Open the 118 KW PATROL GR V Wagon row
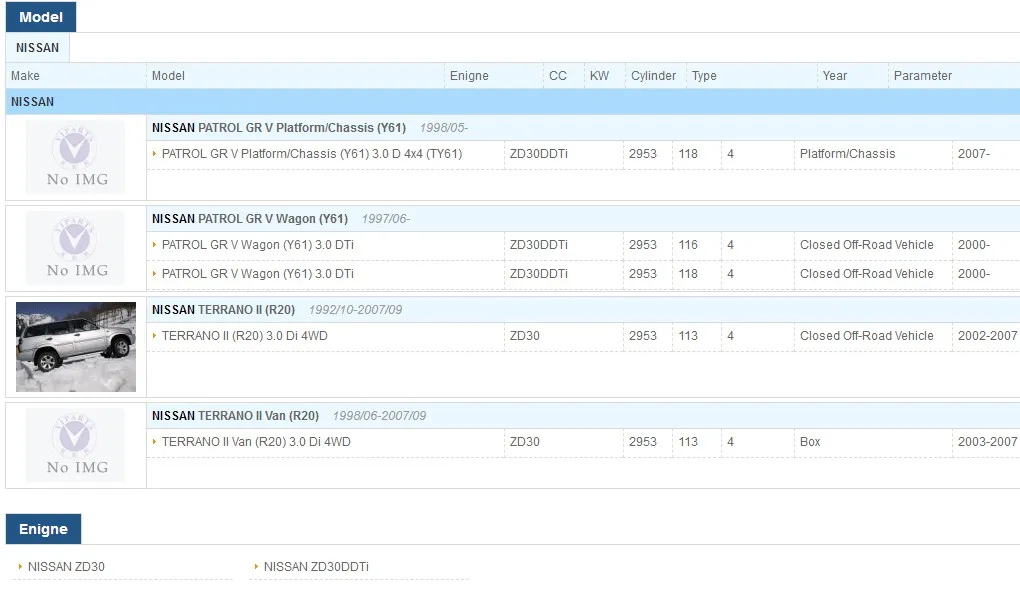The height and width of the screenshot is (589, 1020). 258,274
